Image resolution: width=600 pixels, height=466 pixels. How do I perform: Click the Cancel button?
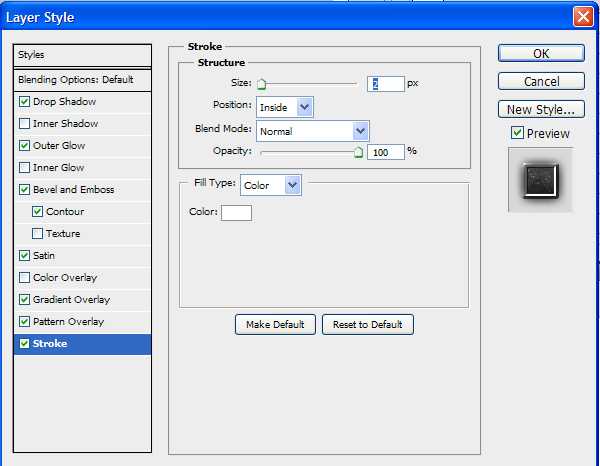pos(541,81)
